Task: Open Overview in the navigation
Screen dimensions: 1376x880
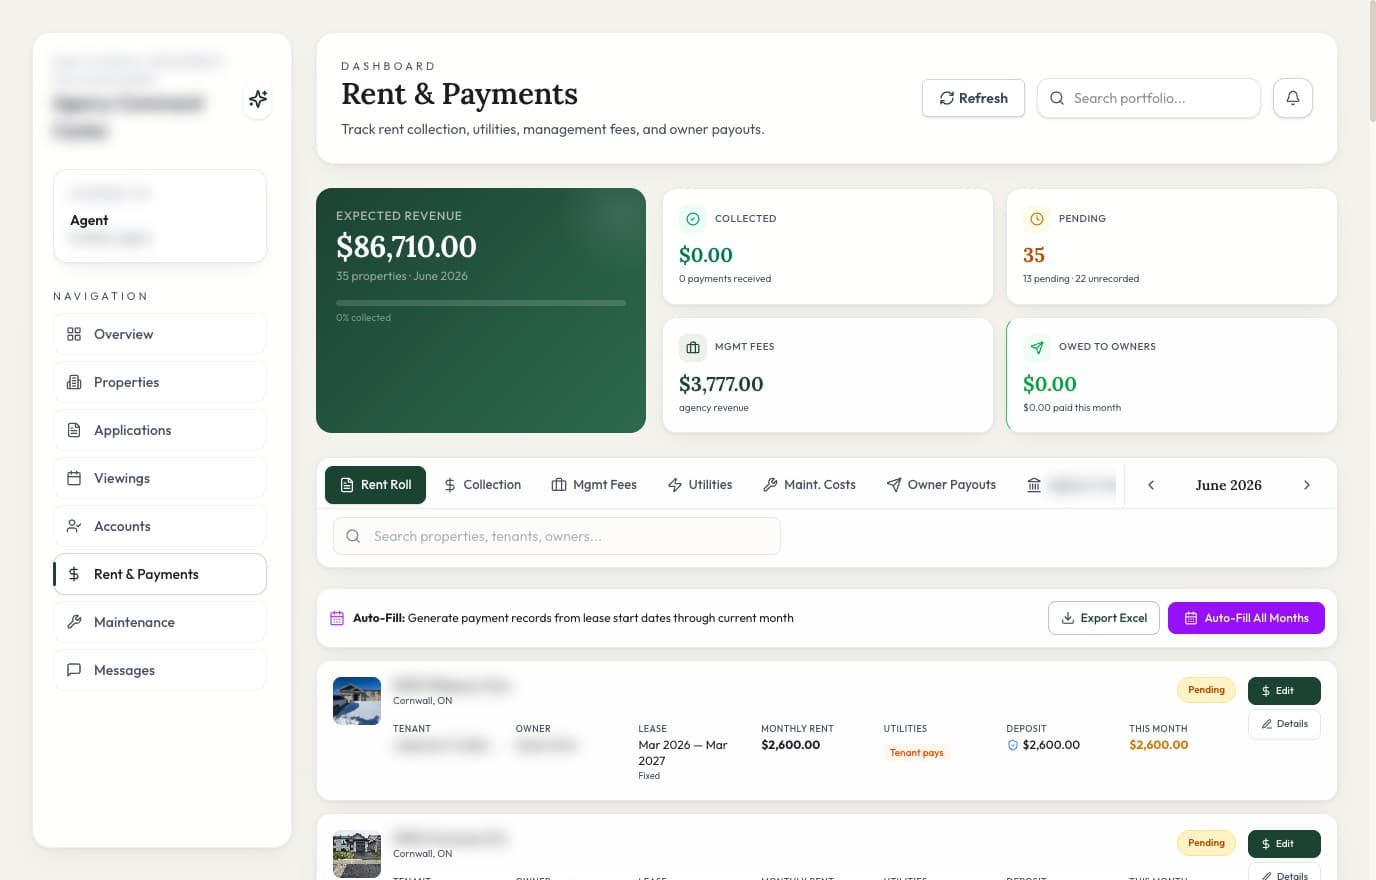Action: (160, 334)
